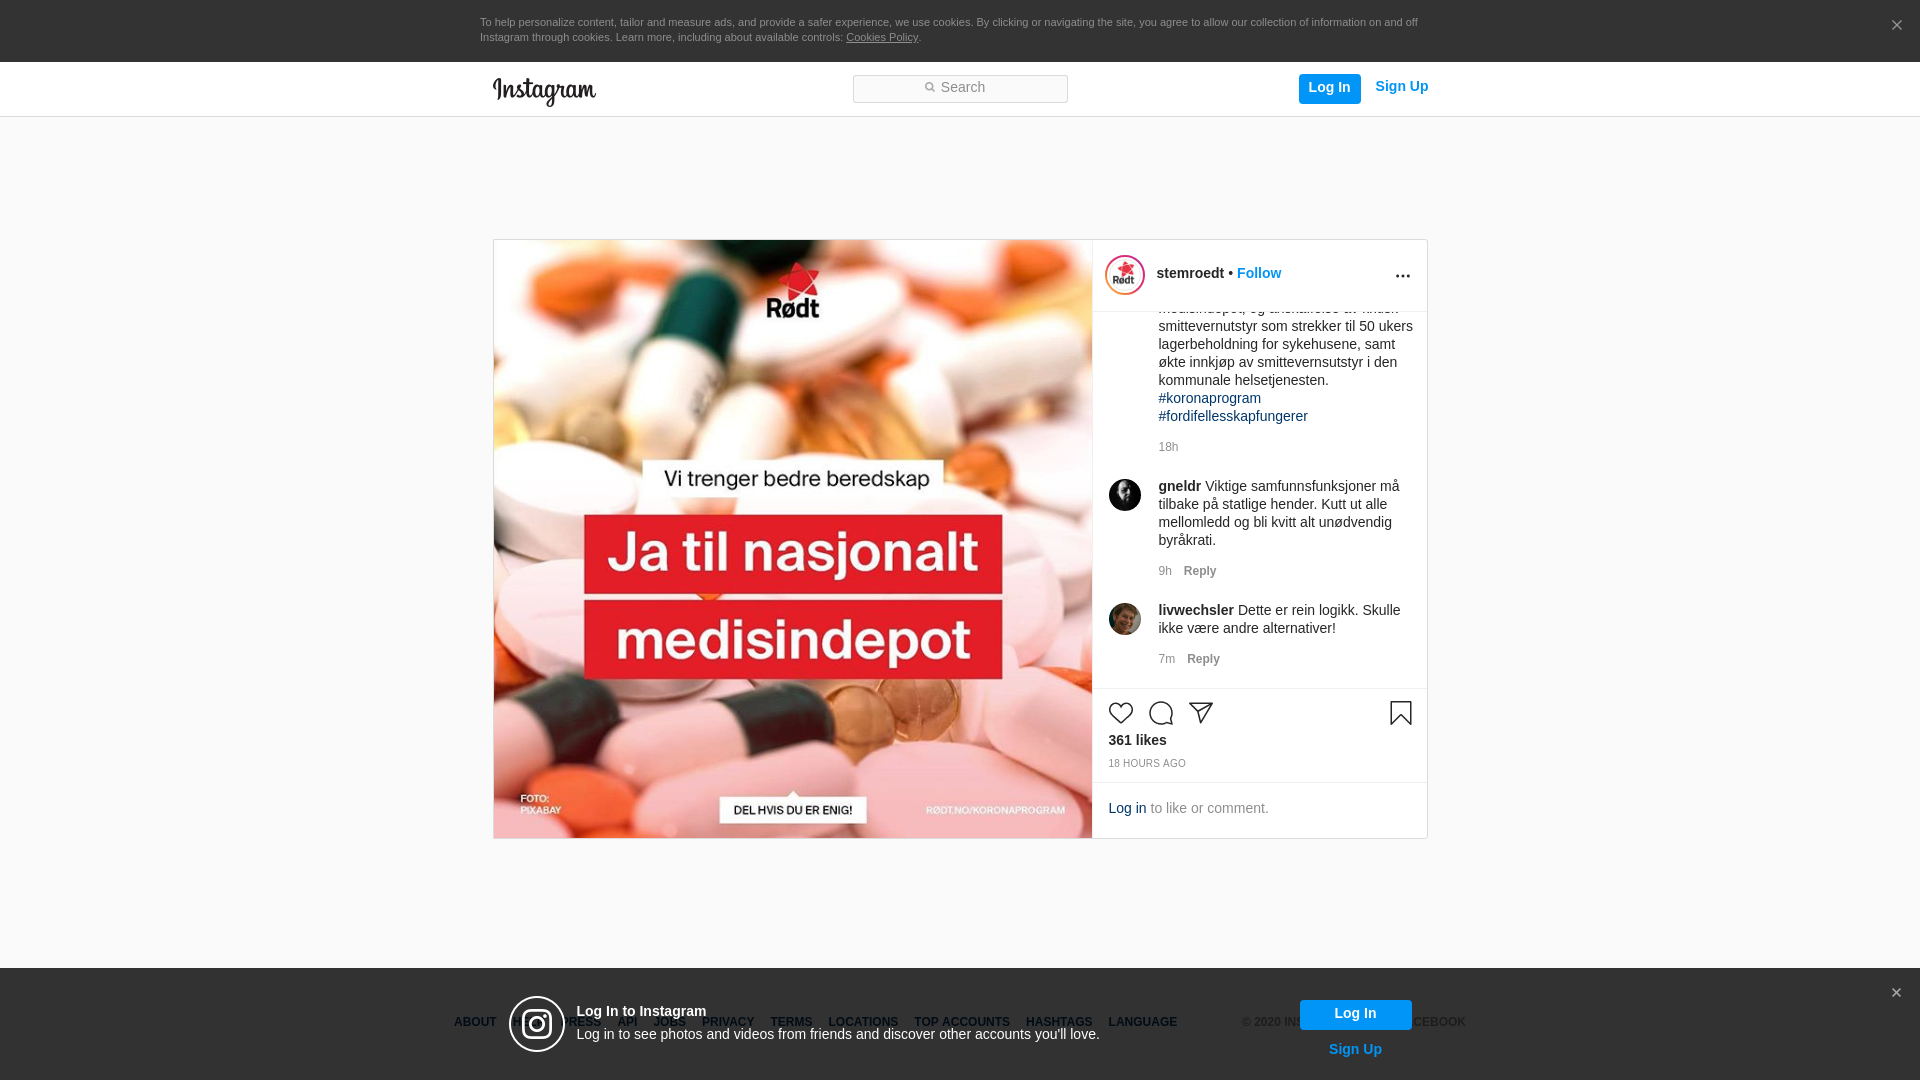View gneldr's avatar
Viewport: 1920px width, 1080px height.
(x=1124, y=495)
